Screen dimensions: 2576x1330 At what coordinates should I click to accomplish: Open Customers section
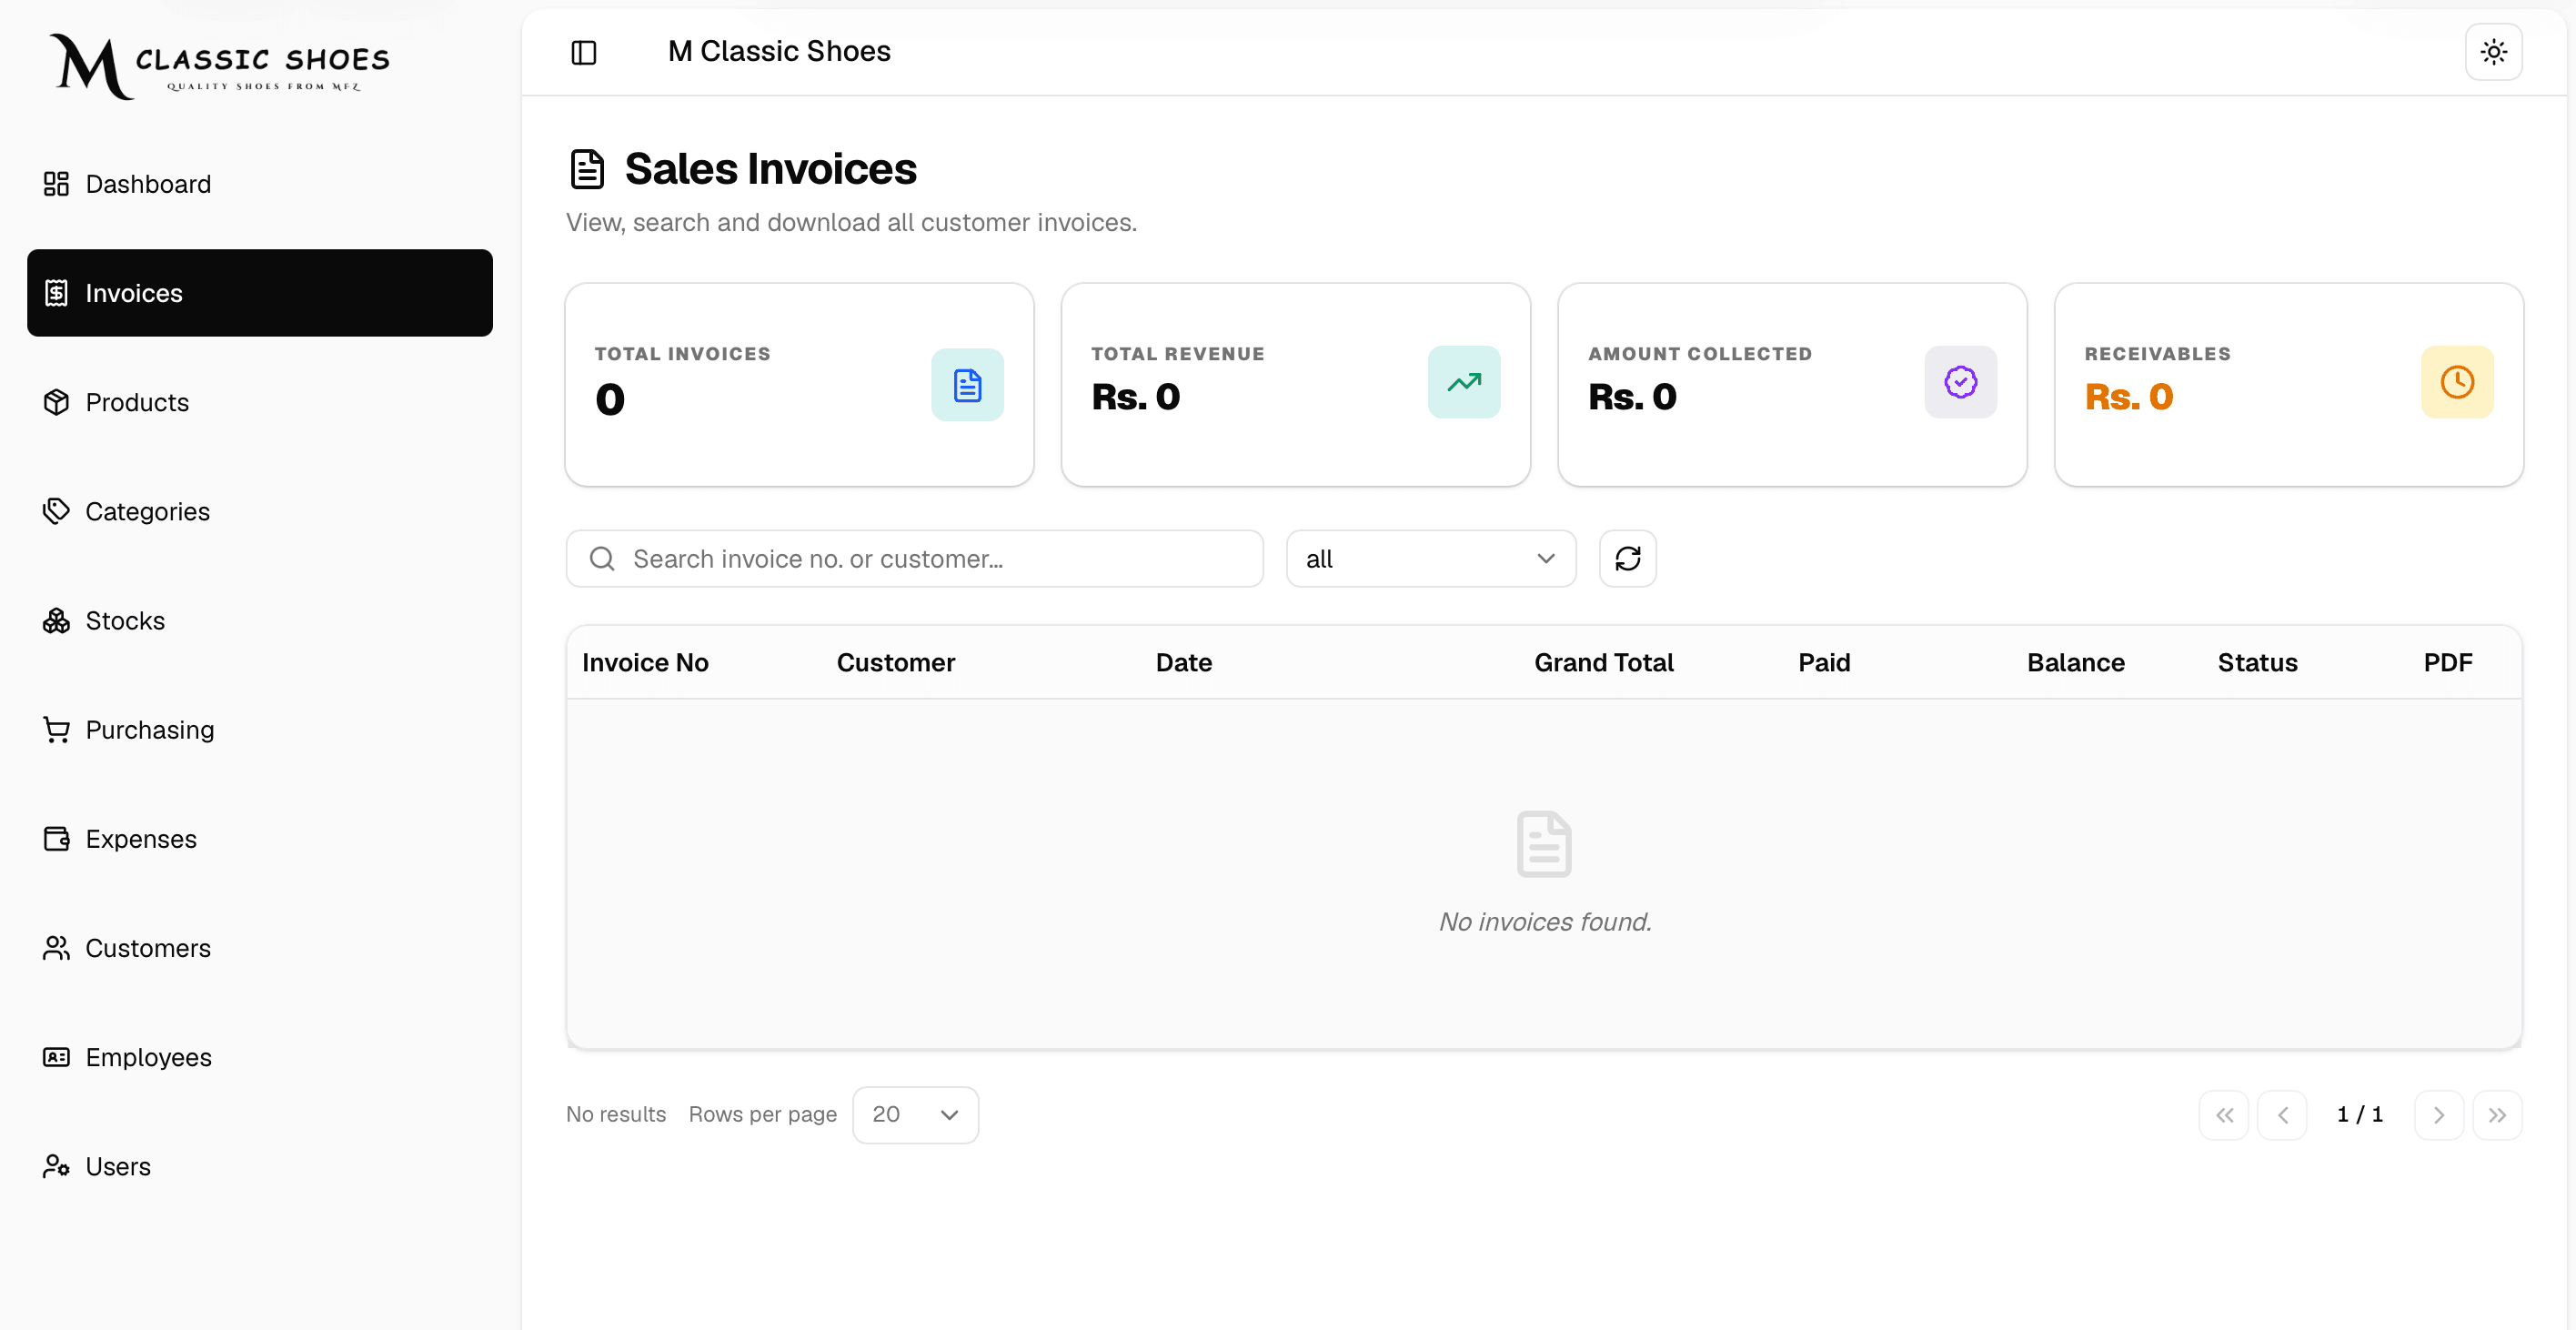tap(259, 948)
